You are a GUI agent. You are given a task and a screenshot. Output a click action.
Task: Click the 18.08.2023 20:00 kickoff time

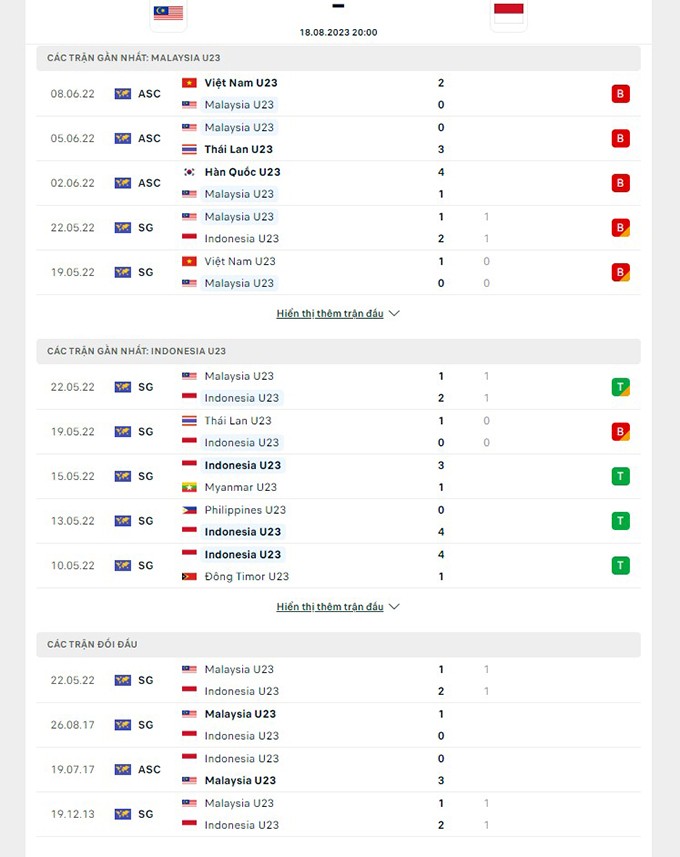tap(338, 32)
